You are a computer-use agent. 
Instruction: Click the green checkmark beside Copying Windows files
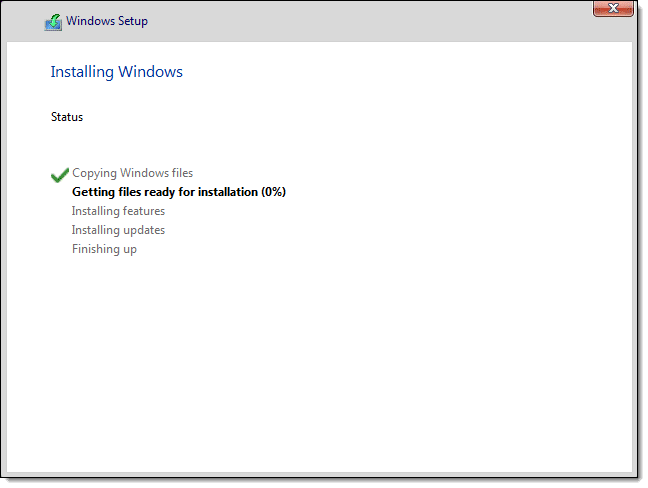(60, 175)
